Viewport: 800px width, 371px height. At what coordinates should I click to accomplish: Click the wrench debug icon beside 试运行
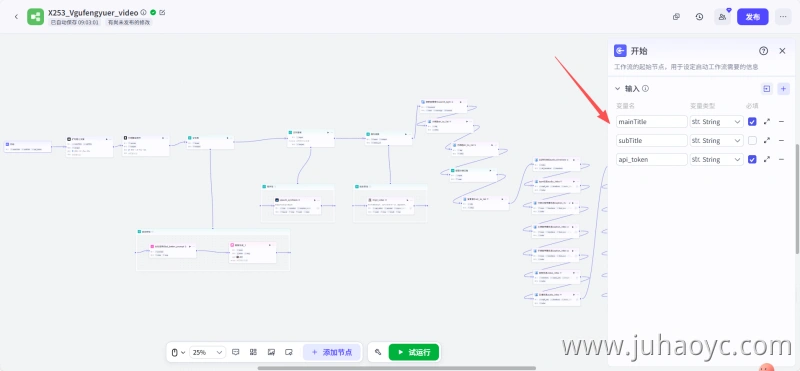point(378,352)
